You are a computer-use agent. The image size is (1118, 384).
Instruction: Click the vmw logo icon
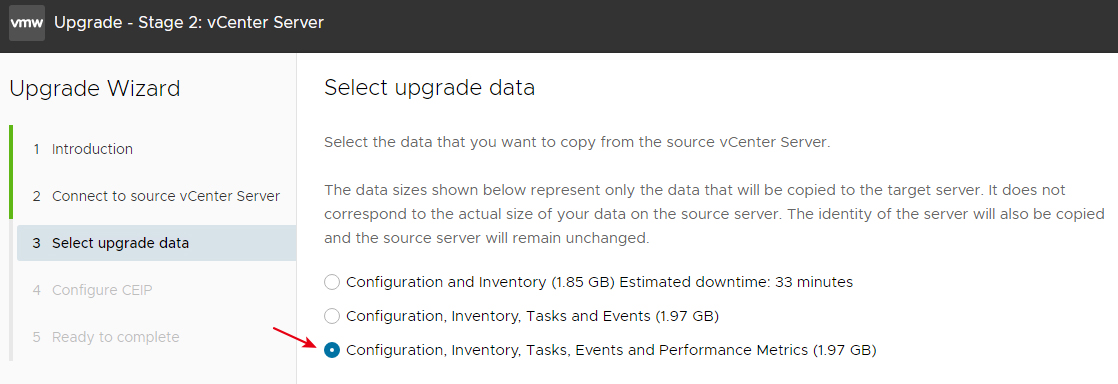pyautogui.click(x=27, y=23)
